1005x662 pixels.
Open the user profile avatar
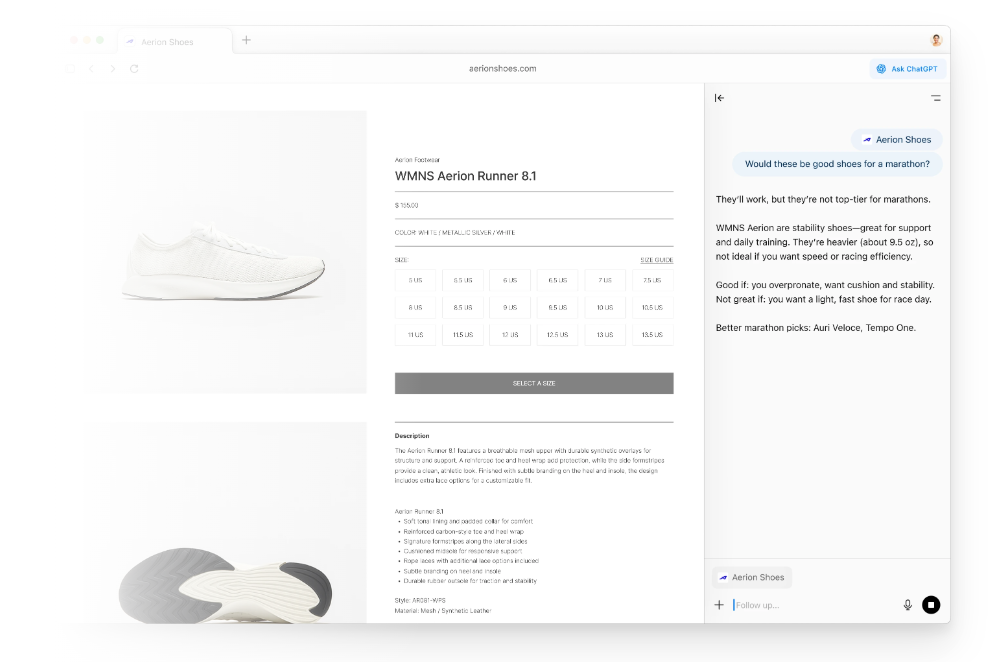(x=936, y=41)
